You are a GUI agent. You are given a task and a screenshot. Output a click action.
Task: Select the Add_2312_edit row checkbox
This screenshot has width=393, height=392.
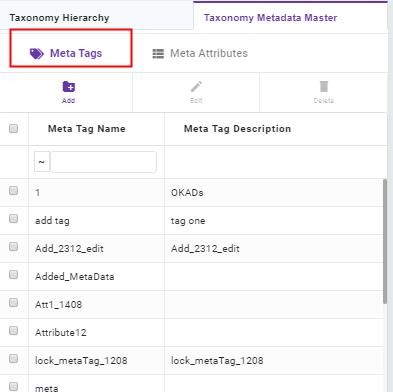(13, 247)
